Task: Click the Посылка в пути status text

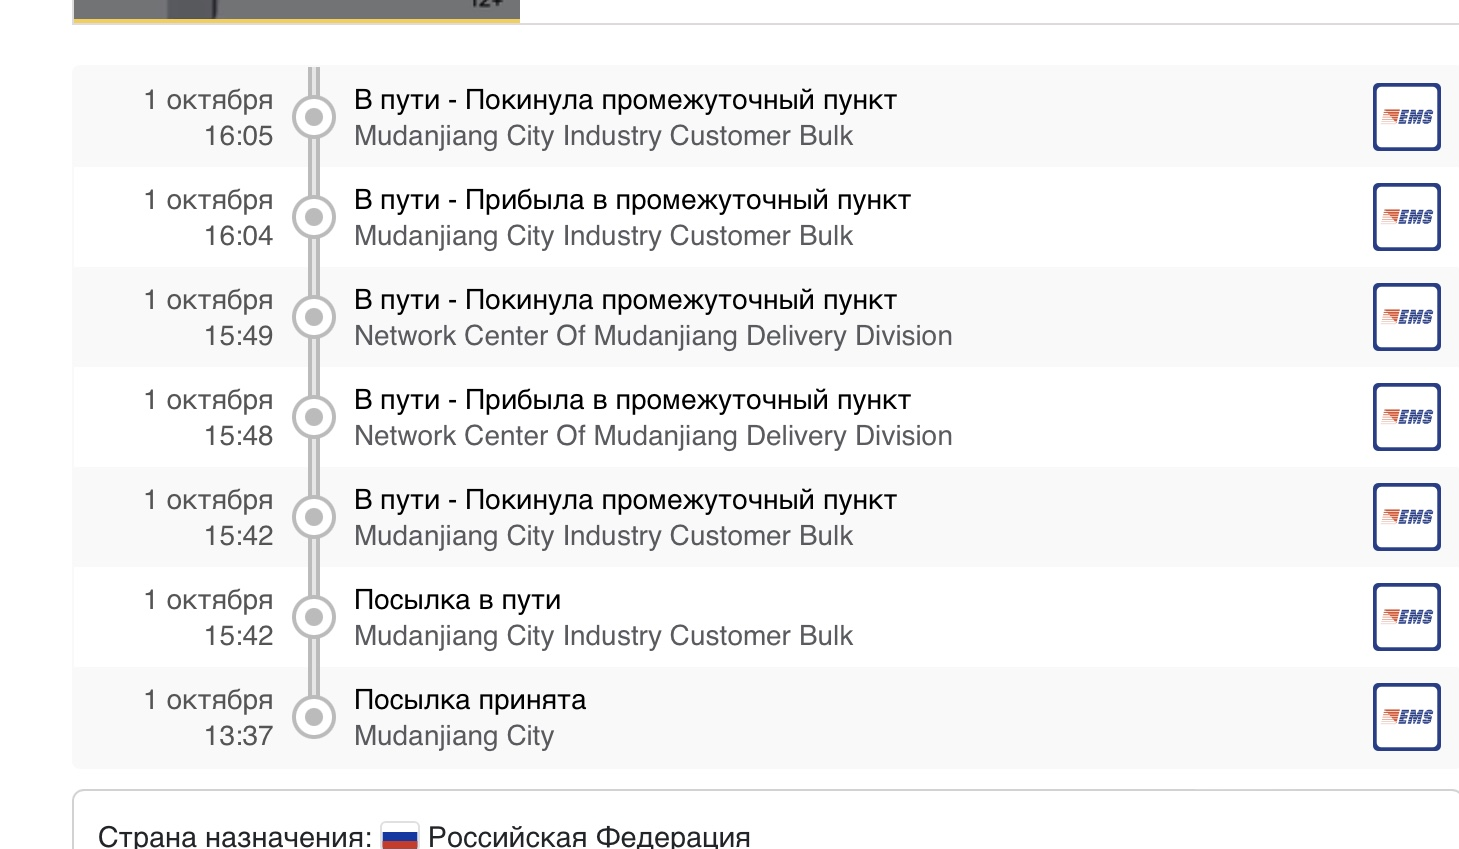Action: coord(457,600)
